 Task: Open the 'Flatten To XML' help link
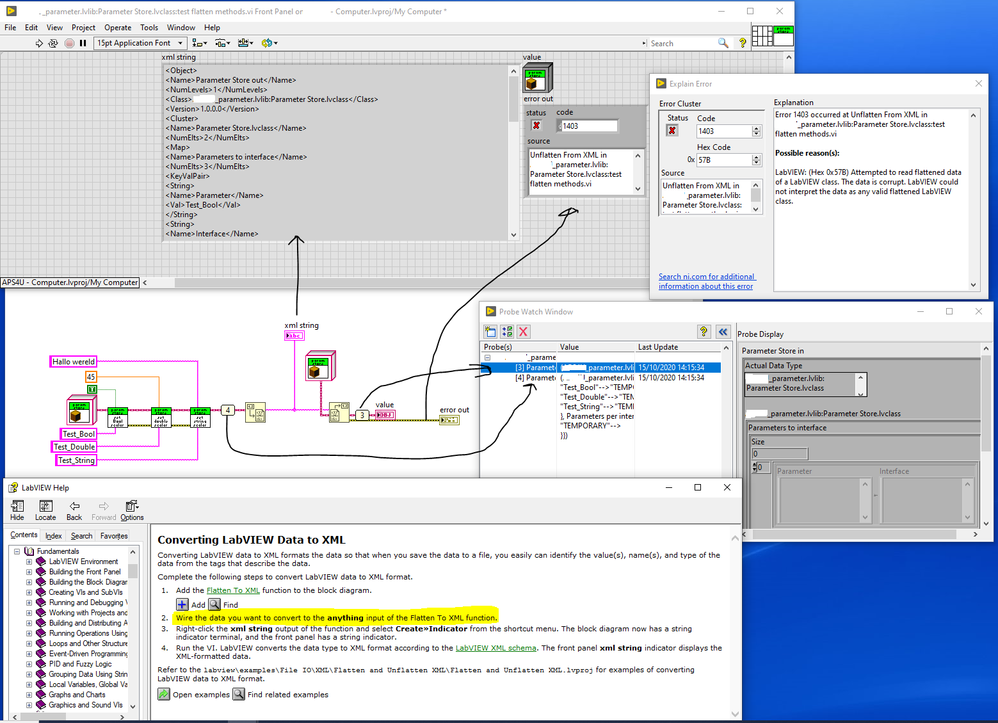pos(232,590)
